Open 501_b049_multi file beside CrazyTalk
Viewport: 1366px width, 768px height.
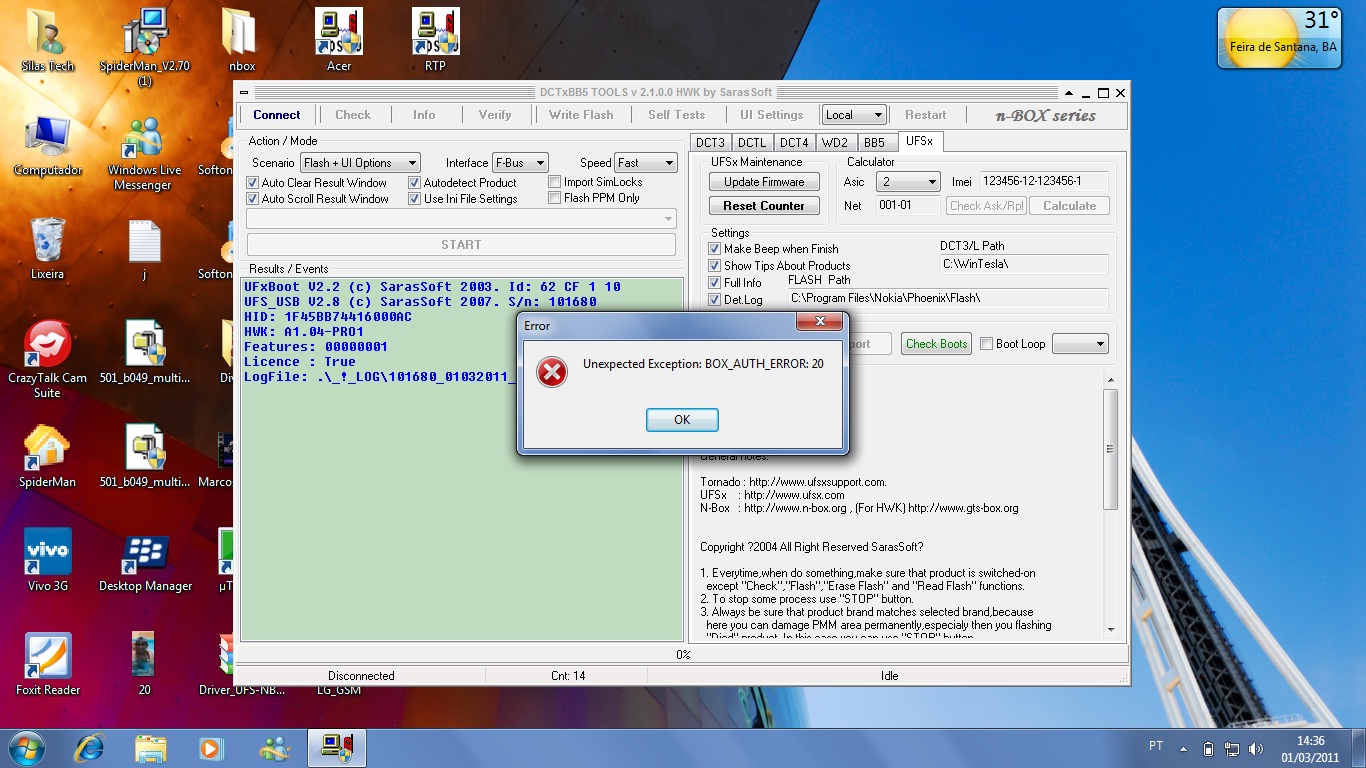145,352
